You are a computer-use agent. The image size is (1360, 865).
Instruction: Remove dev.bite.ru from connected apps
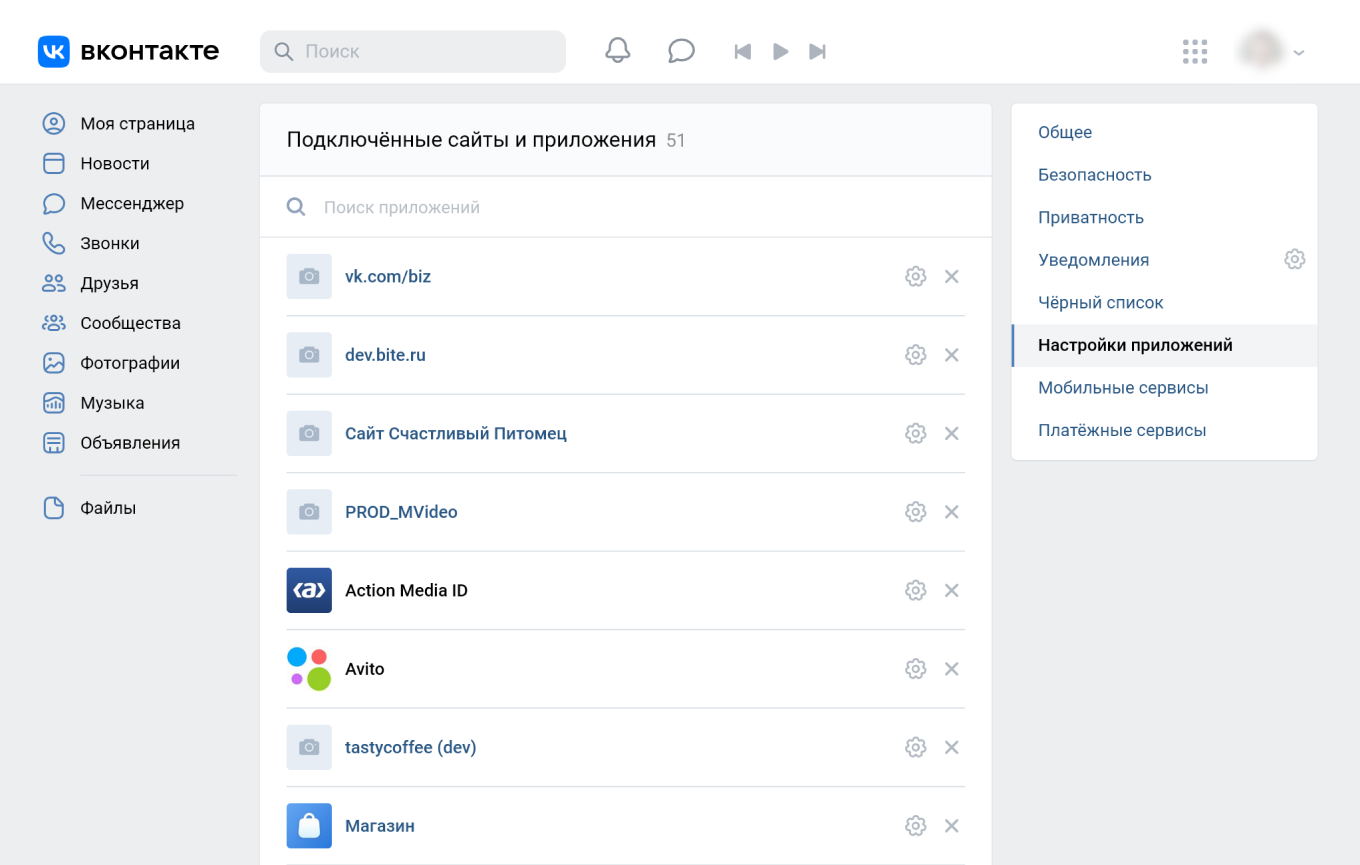[x=952, y=355]
